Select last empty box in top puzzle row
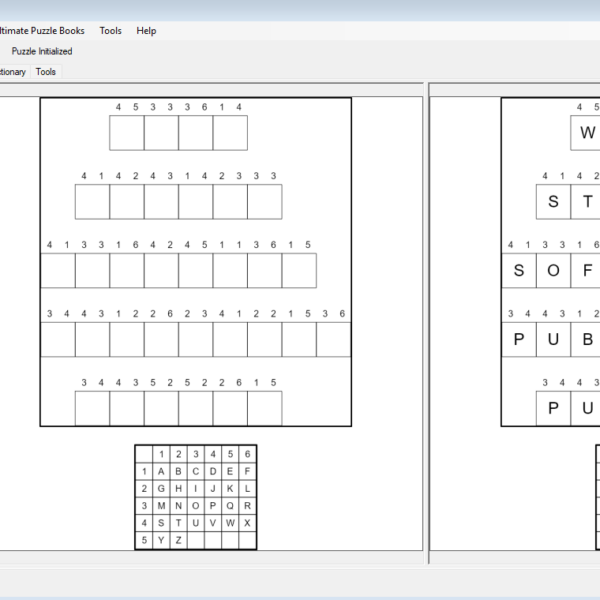Screen dimensions: 600x600 230,132
